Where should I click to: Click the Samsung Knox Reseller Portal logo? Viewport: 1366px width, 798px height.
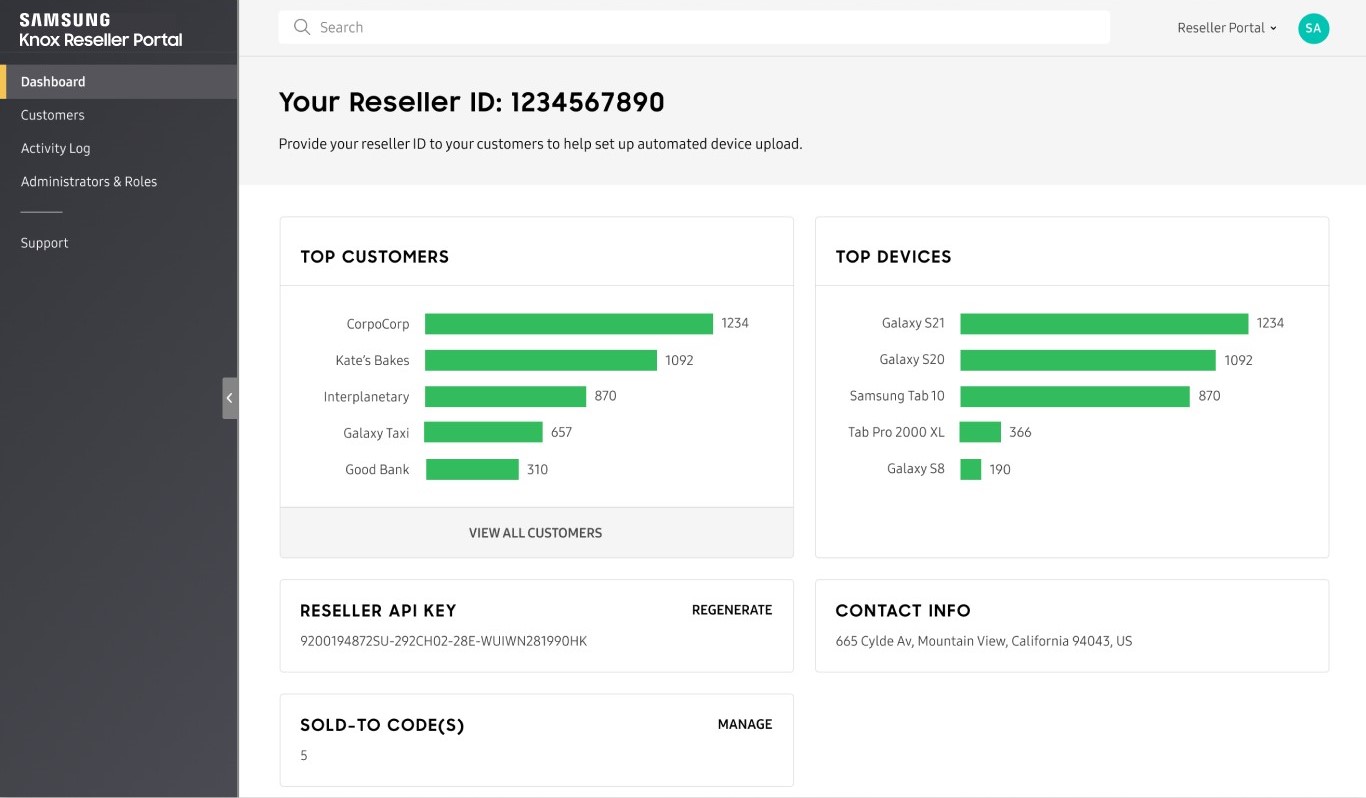click(x=101, y=30)
